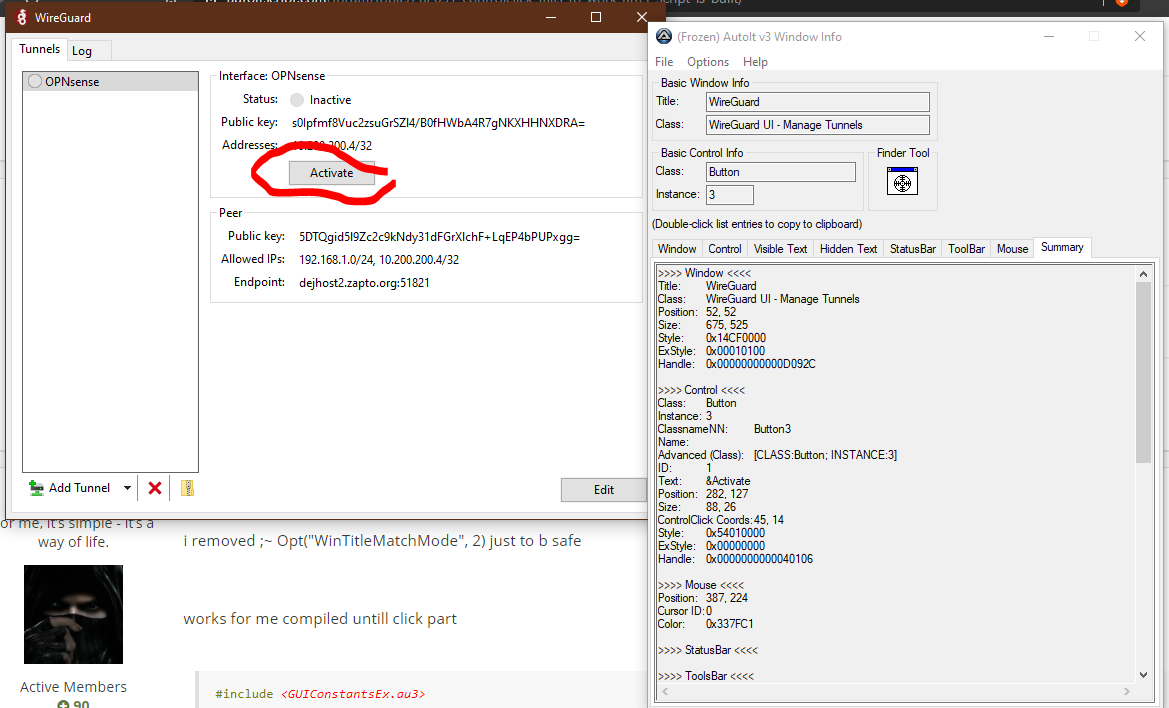The width and height of the screenshot is (1169, 708).
Task: Click the ClassnameNN Button3 summary line
Action: click(x=724, y=429)
